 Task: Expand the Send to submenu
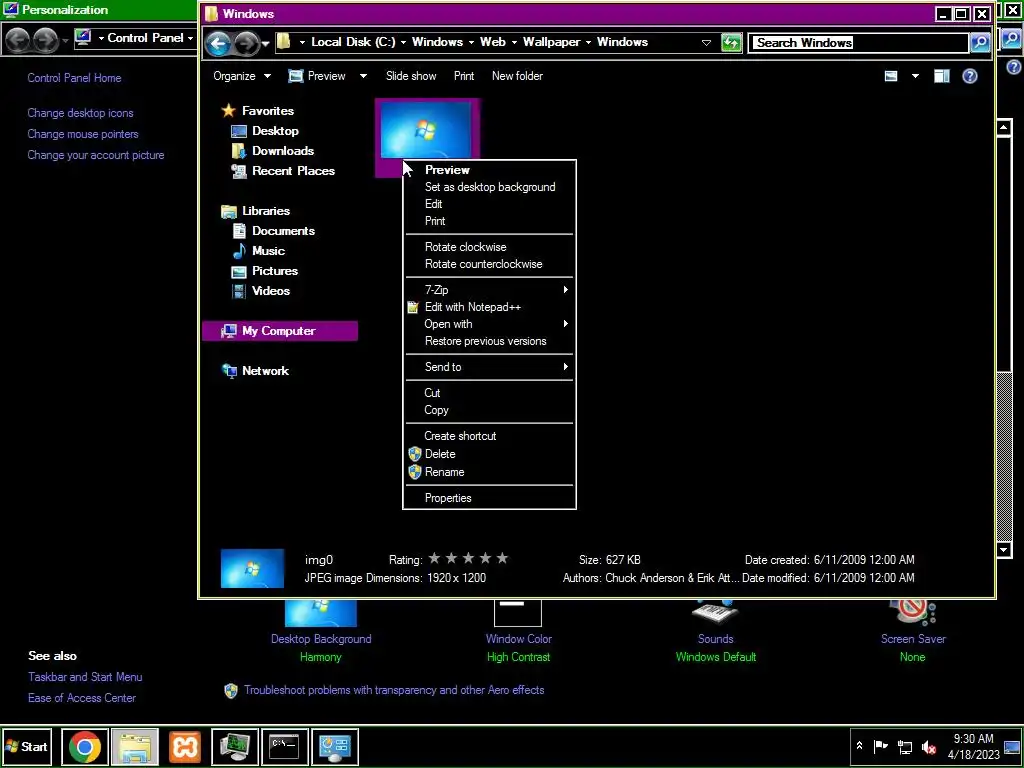point(489,367)
